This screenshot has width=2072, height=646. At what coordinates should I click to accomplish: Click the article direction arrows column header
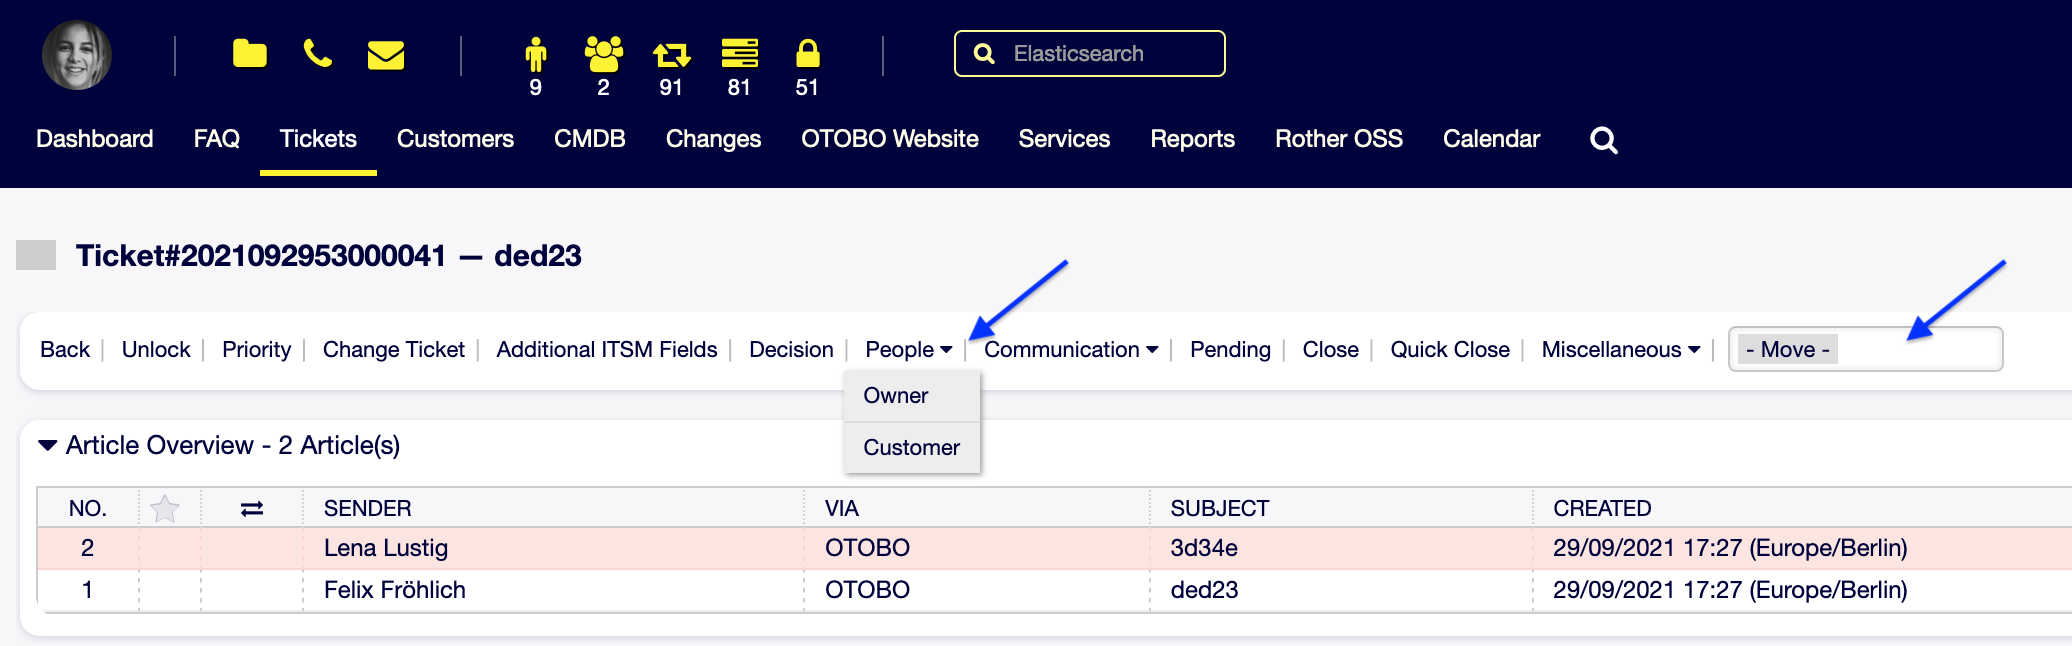point(252,509)
